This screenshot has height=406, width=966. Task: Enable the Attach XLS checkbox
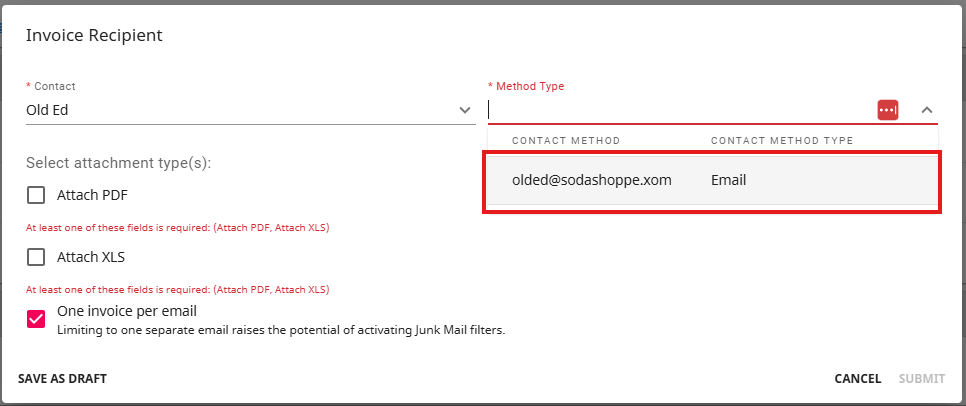[36, 257]
